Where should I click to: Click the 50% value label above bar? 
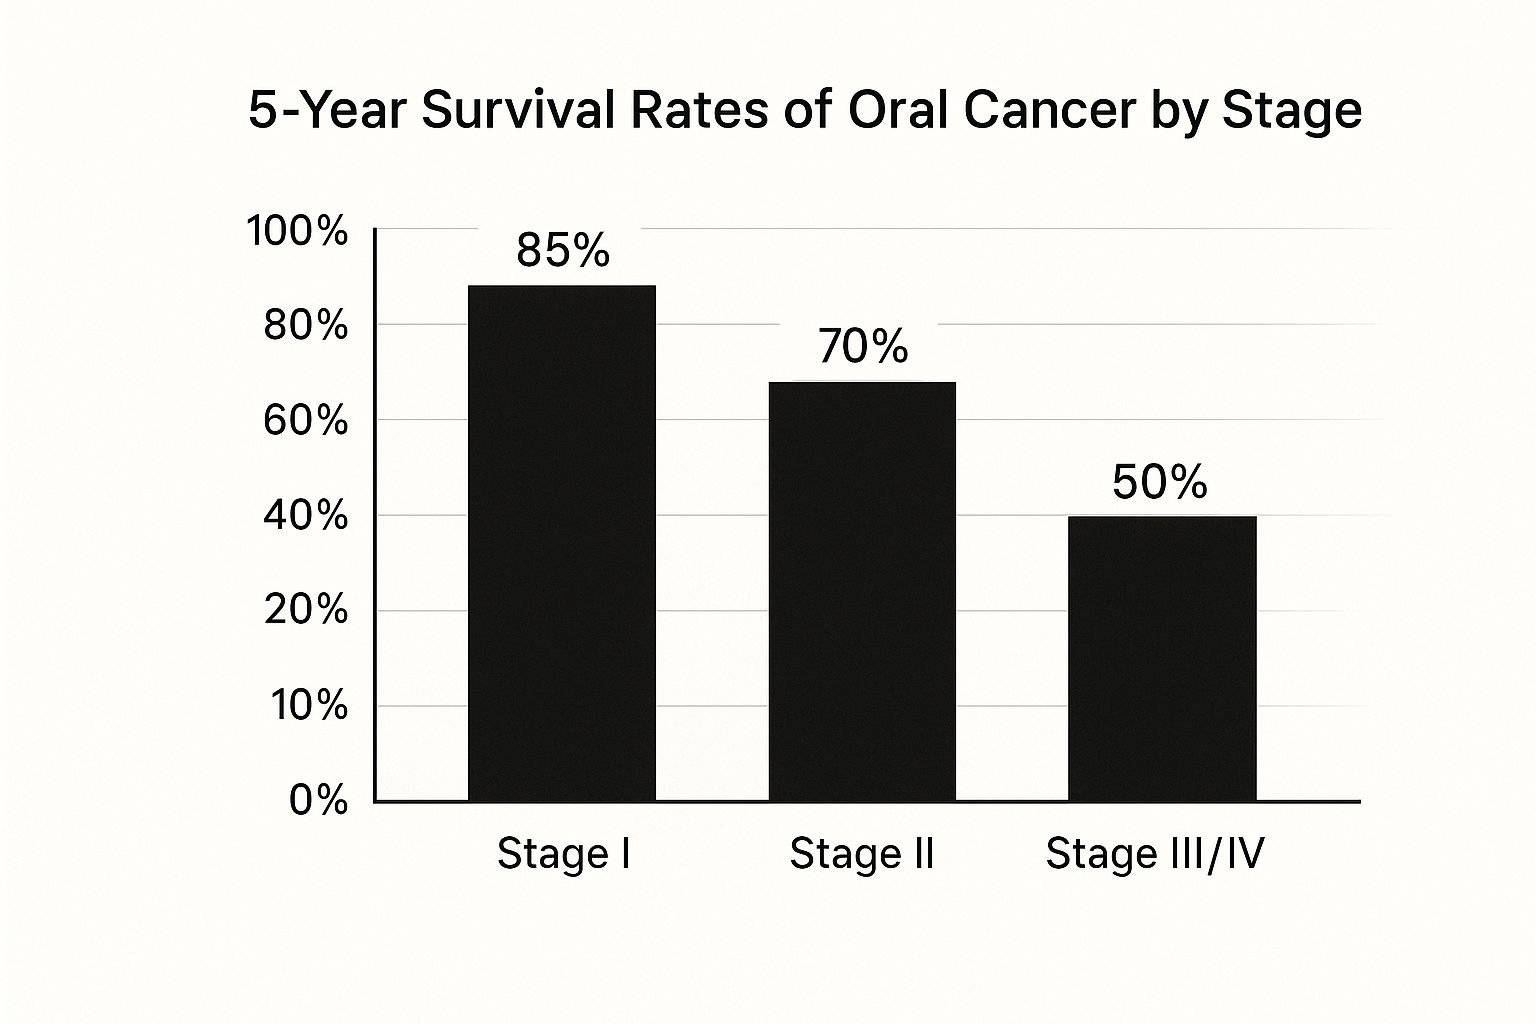[1160, 483]
